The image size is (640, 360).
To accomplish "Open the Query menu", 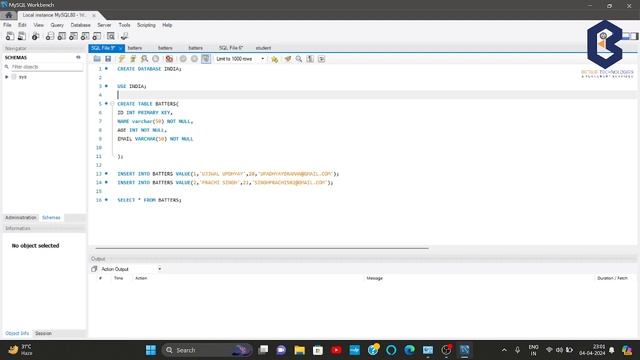I will (57, 25).
